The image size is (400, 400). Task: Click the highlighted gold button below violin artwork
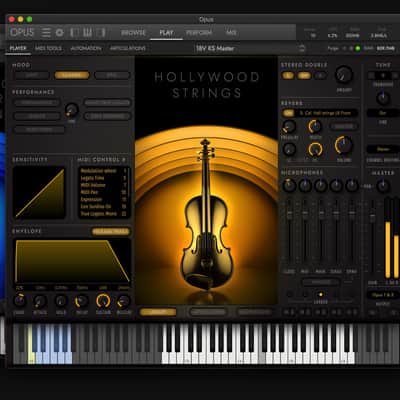[158, 312]
